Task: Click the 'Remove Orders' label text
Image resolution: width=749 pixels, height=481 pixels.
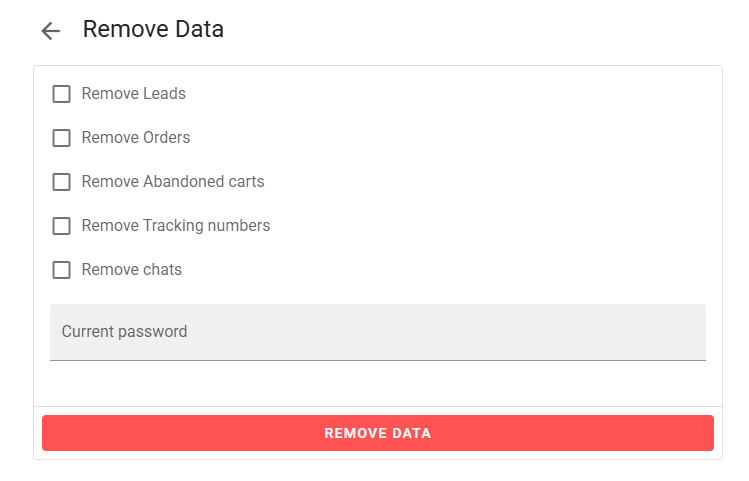Action: pyautogui.click(x=135, y=138)
